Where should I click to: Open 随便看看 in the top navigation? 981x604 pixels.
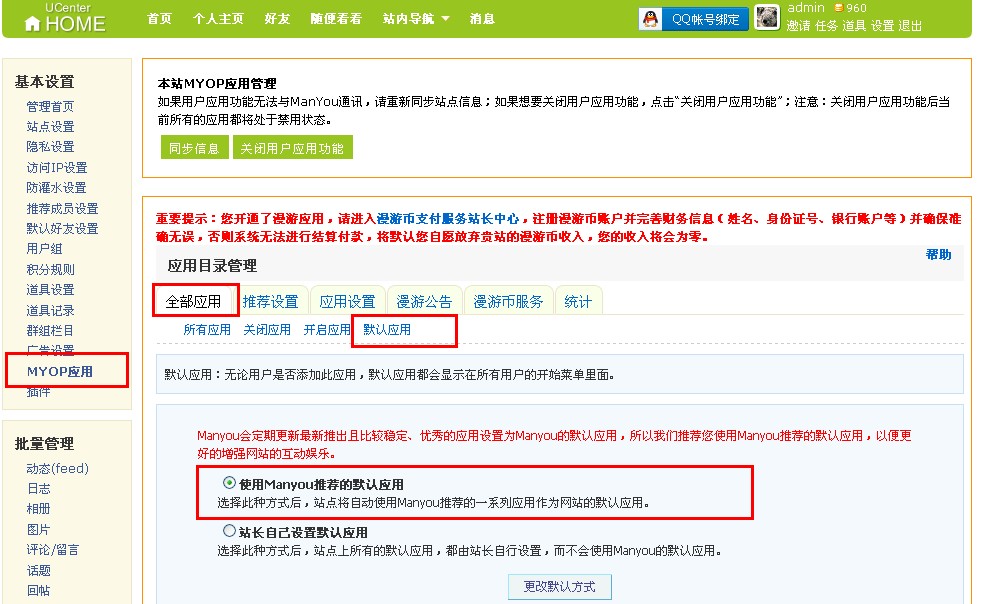[336, 19]
